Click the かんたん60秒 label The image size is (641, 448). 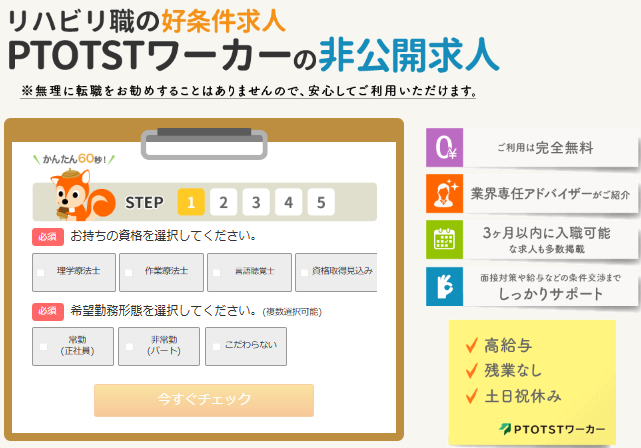(74, 159)
